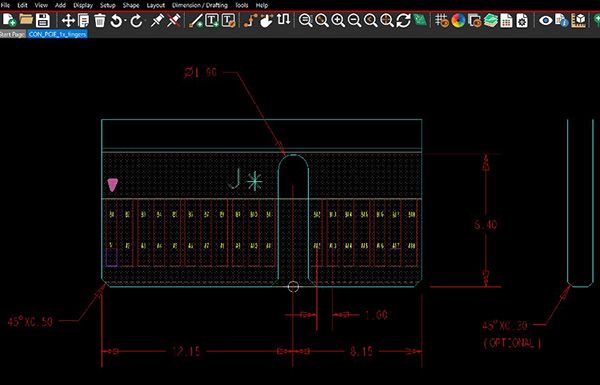Viewport: 600px width, 385px height.
Task: Create a new drawing with New icon
Action: click(x=9, y=20)
